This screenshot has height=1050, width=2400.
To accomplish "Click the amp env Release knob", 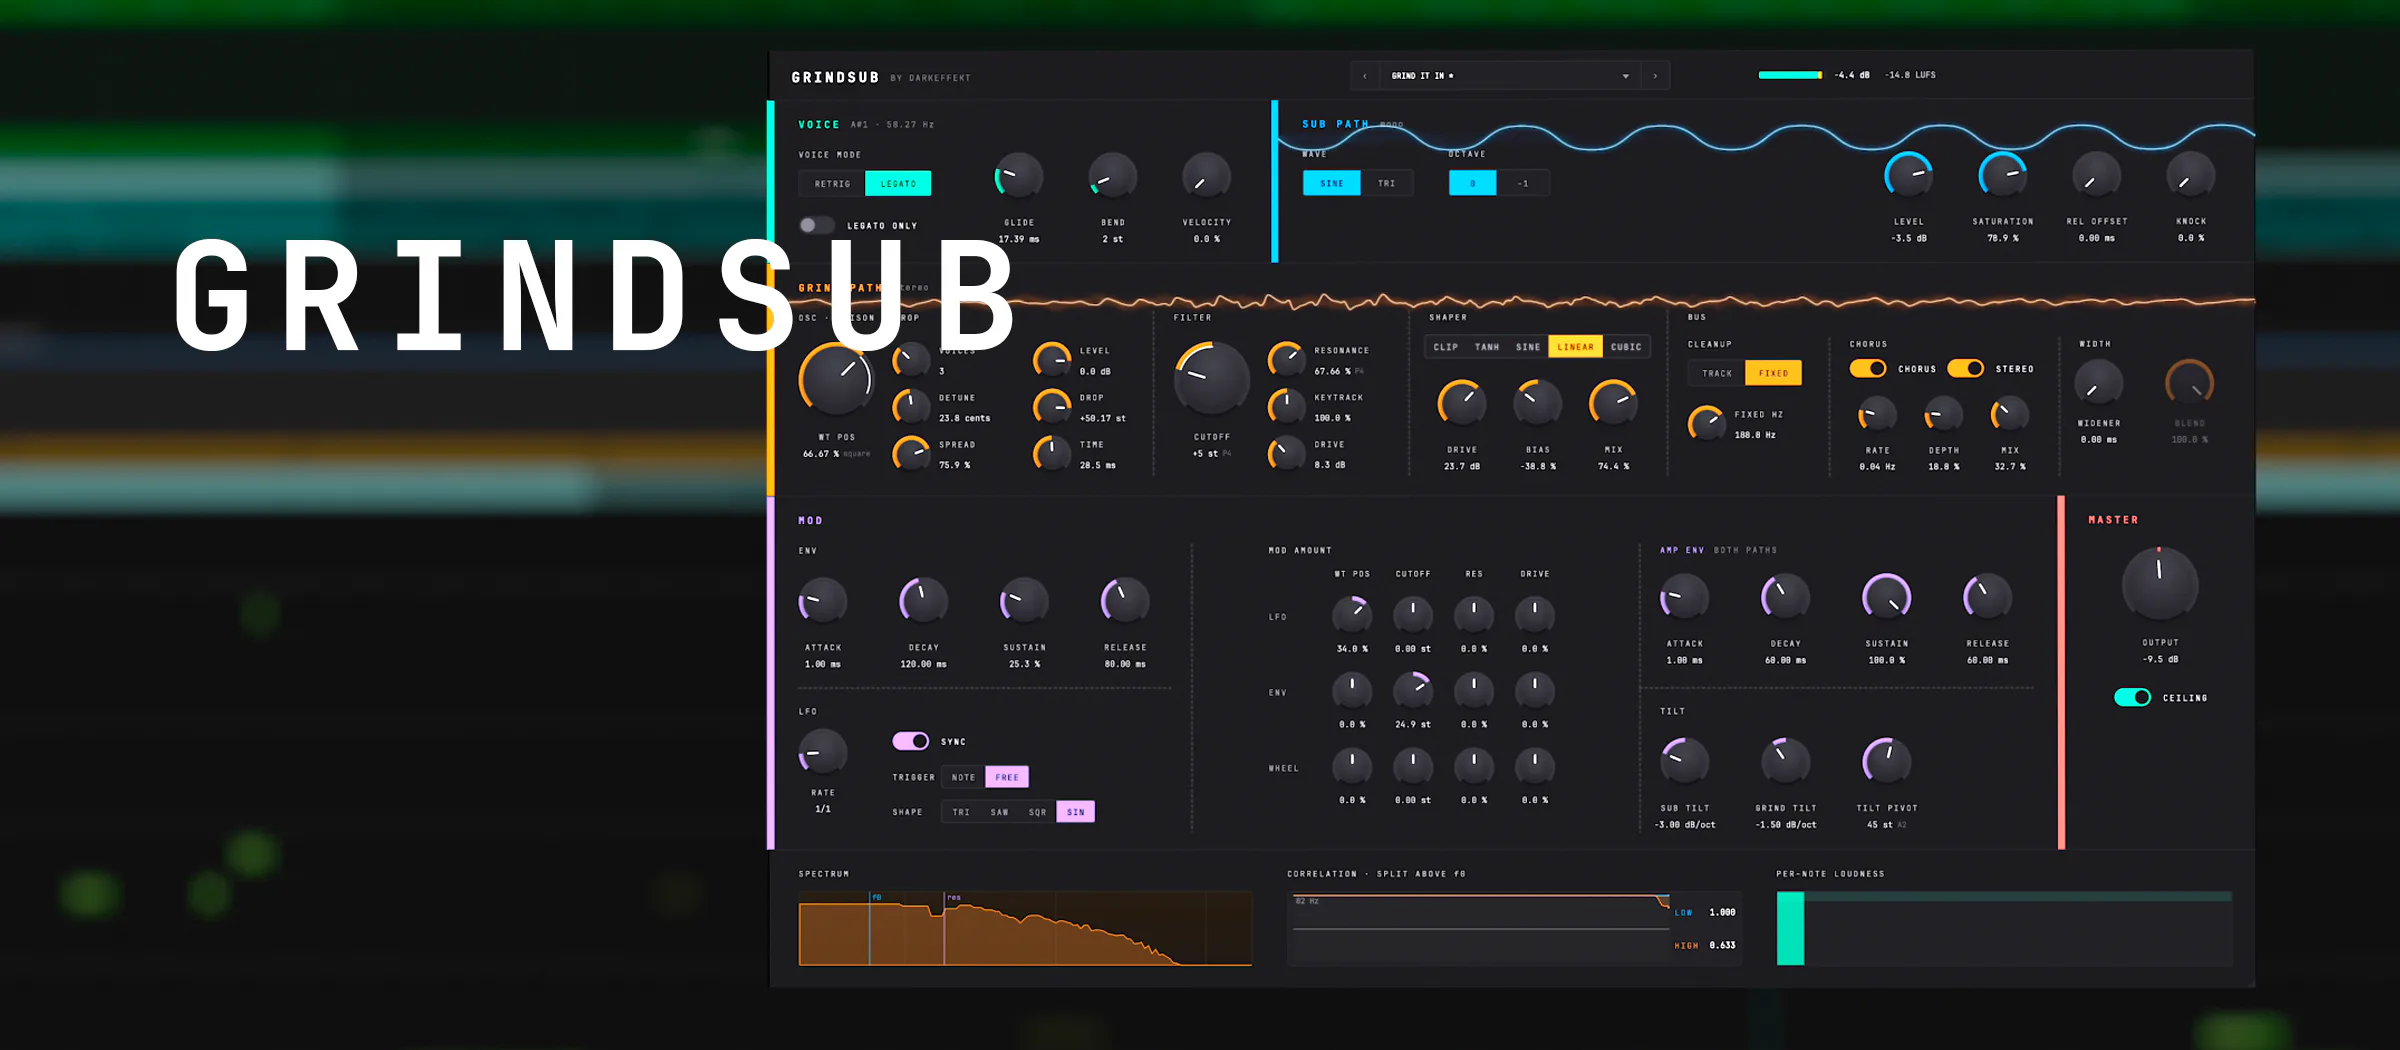I will pyautogui.click(x=1987, y=597).
